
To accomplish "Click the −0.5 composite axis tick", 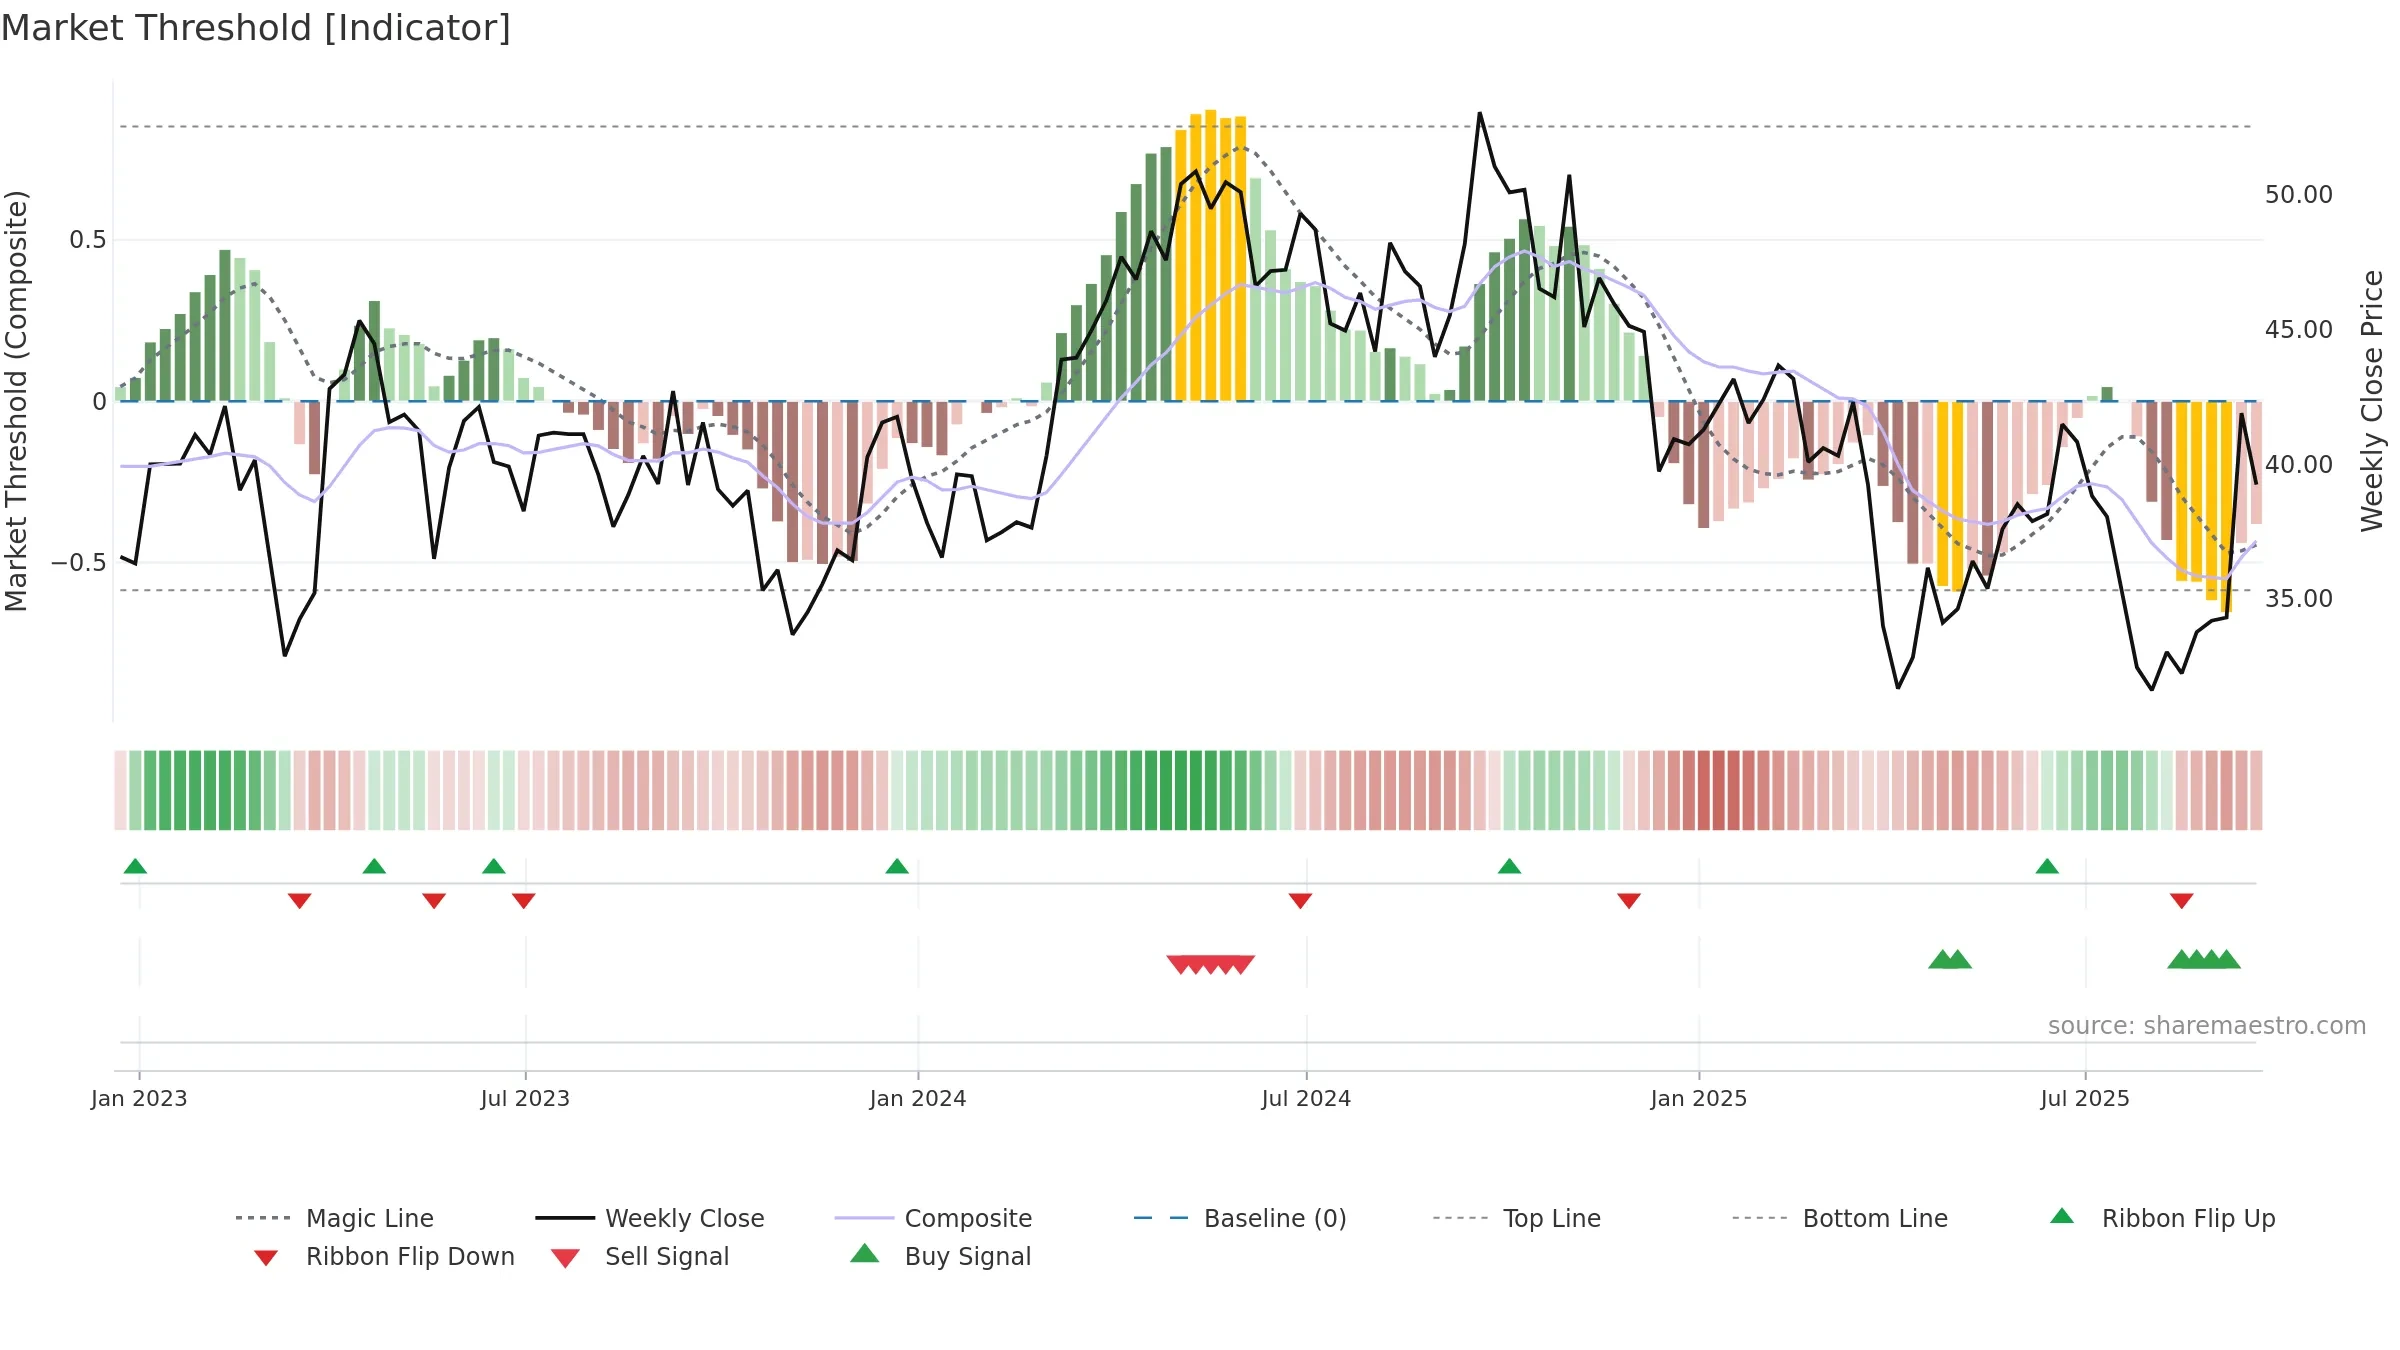I will click(79, 562).
